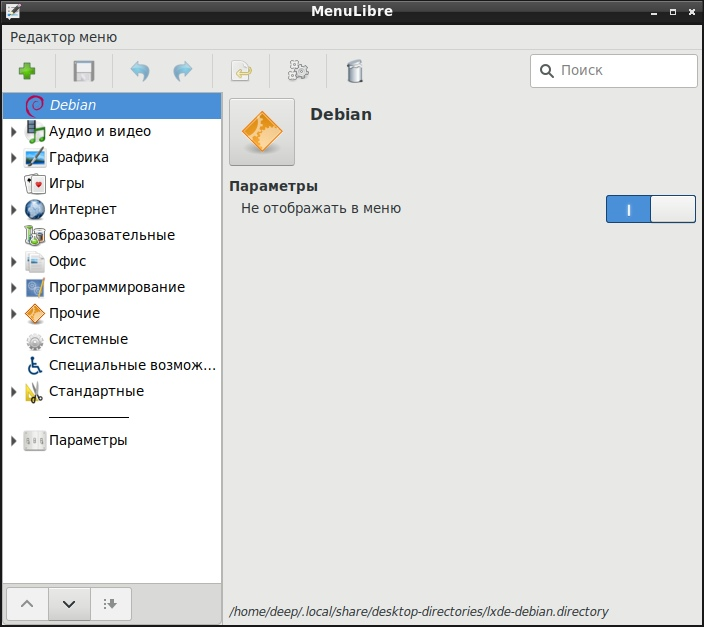Click the Параметры switches icon in tree
704x627 pixels.
coord(35,441)
